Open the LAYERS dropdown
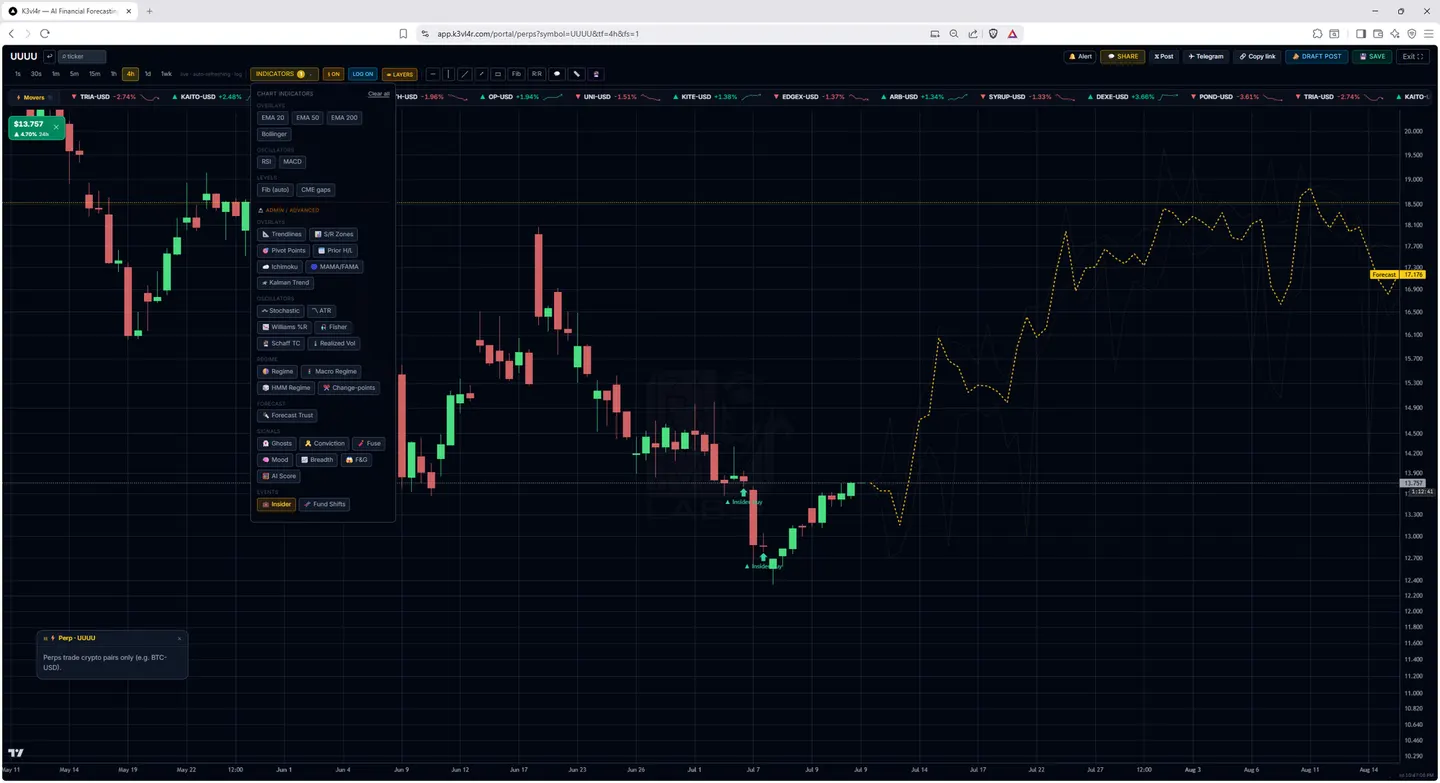This screenshot has height=783, width=1440. pyautogui.click(x=400, y=74)
